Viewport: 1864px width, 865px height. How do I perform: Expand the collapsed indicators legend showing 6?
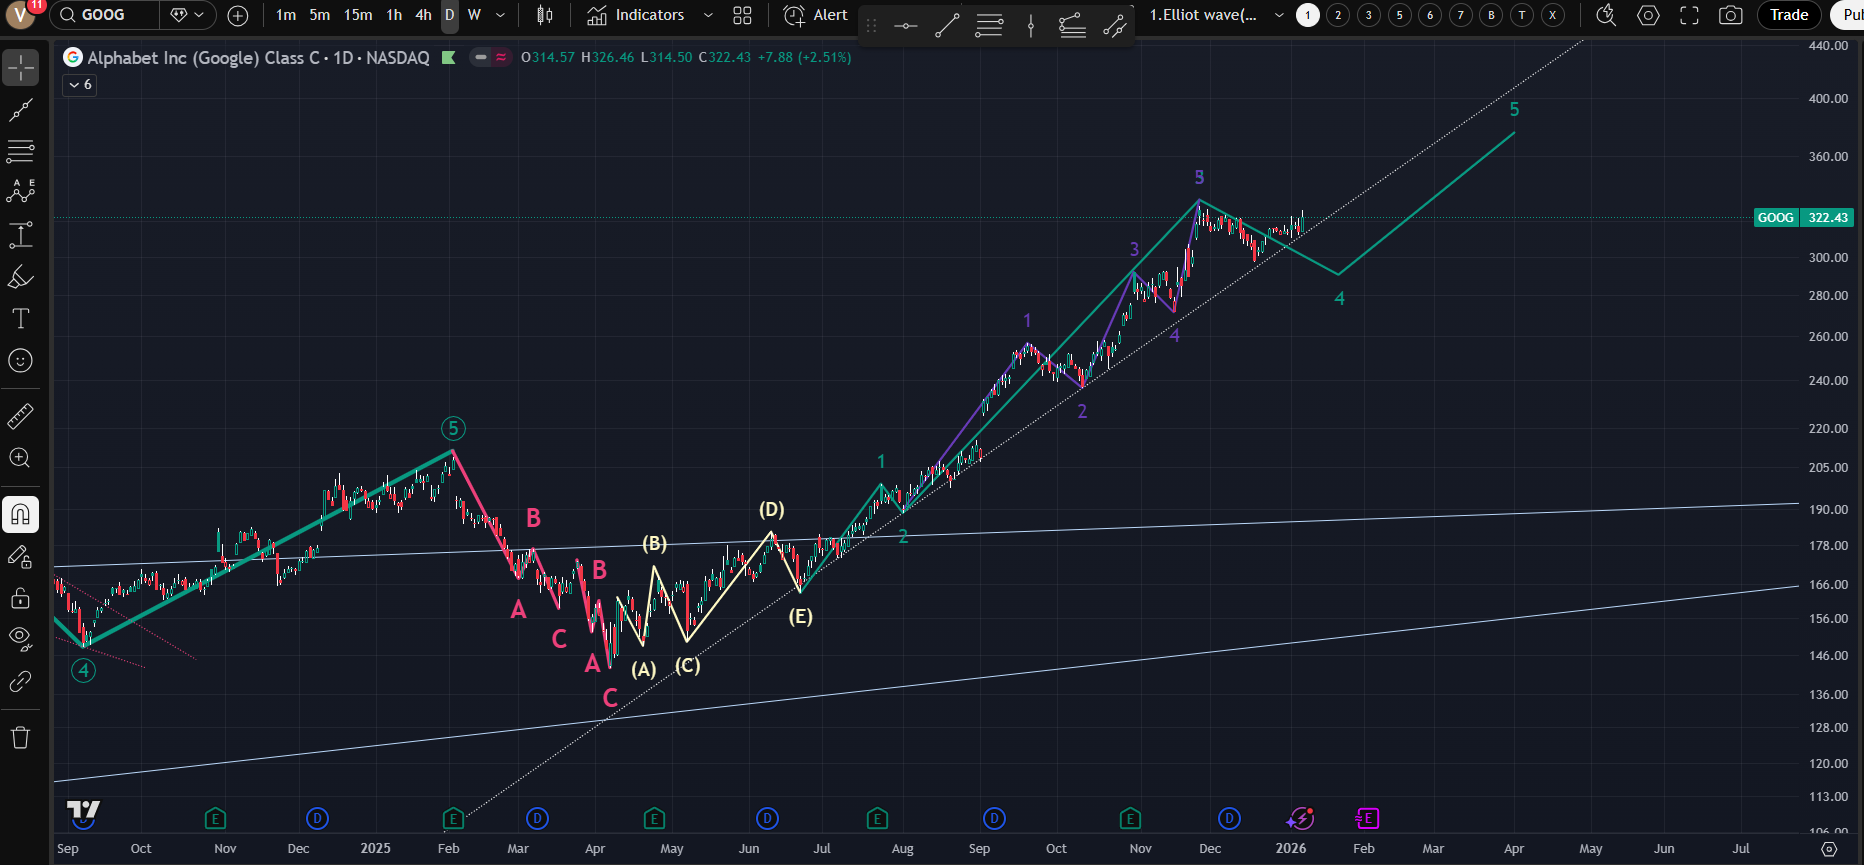(x=79, y=85)
